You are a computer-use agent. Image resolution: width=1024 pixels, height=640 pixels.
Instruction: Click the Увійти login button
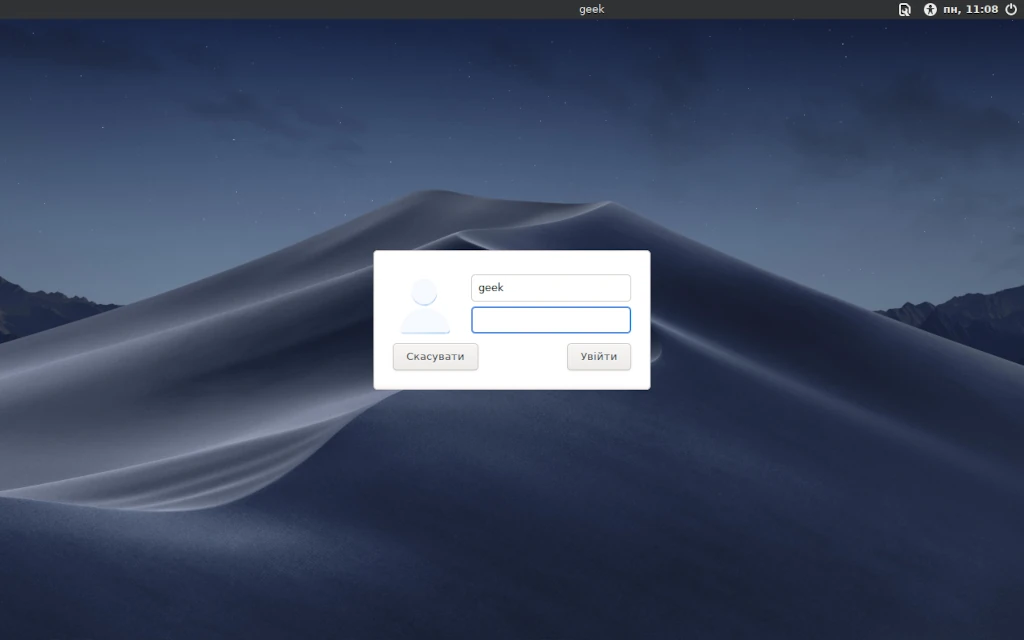[599, 357]
